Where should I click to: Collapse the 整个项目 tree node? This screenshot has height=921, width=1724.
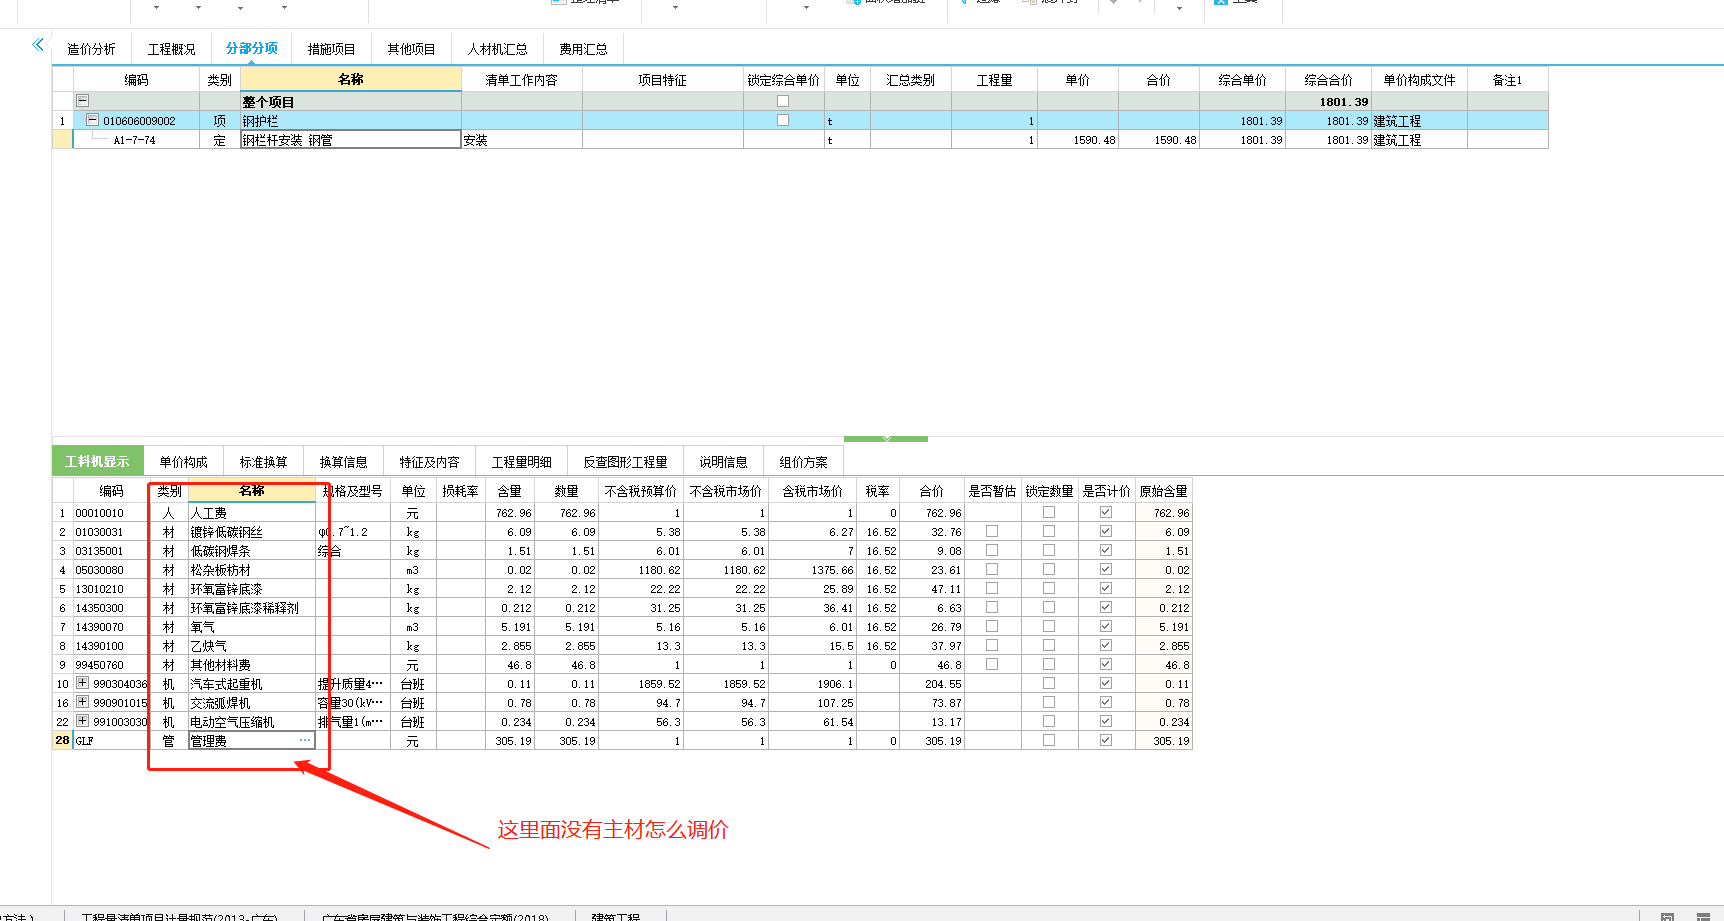(x=83, y=101)
